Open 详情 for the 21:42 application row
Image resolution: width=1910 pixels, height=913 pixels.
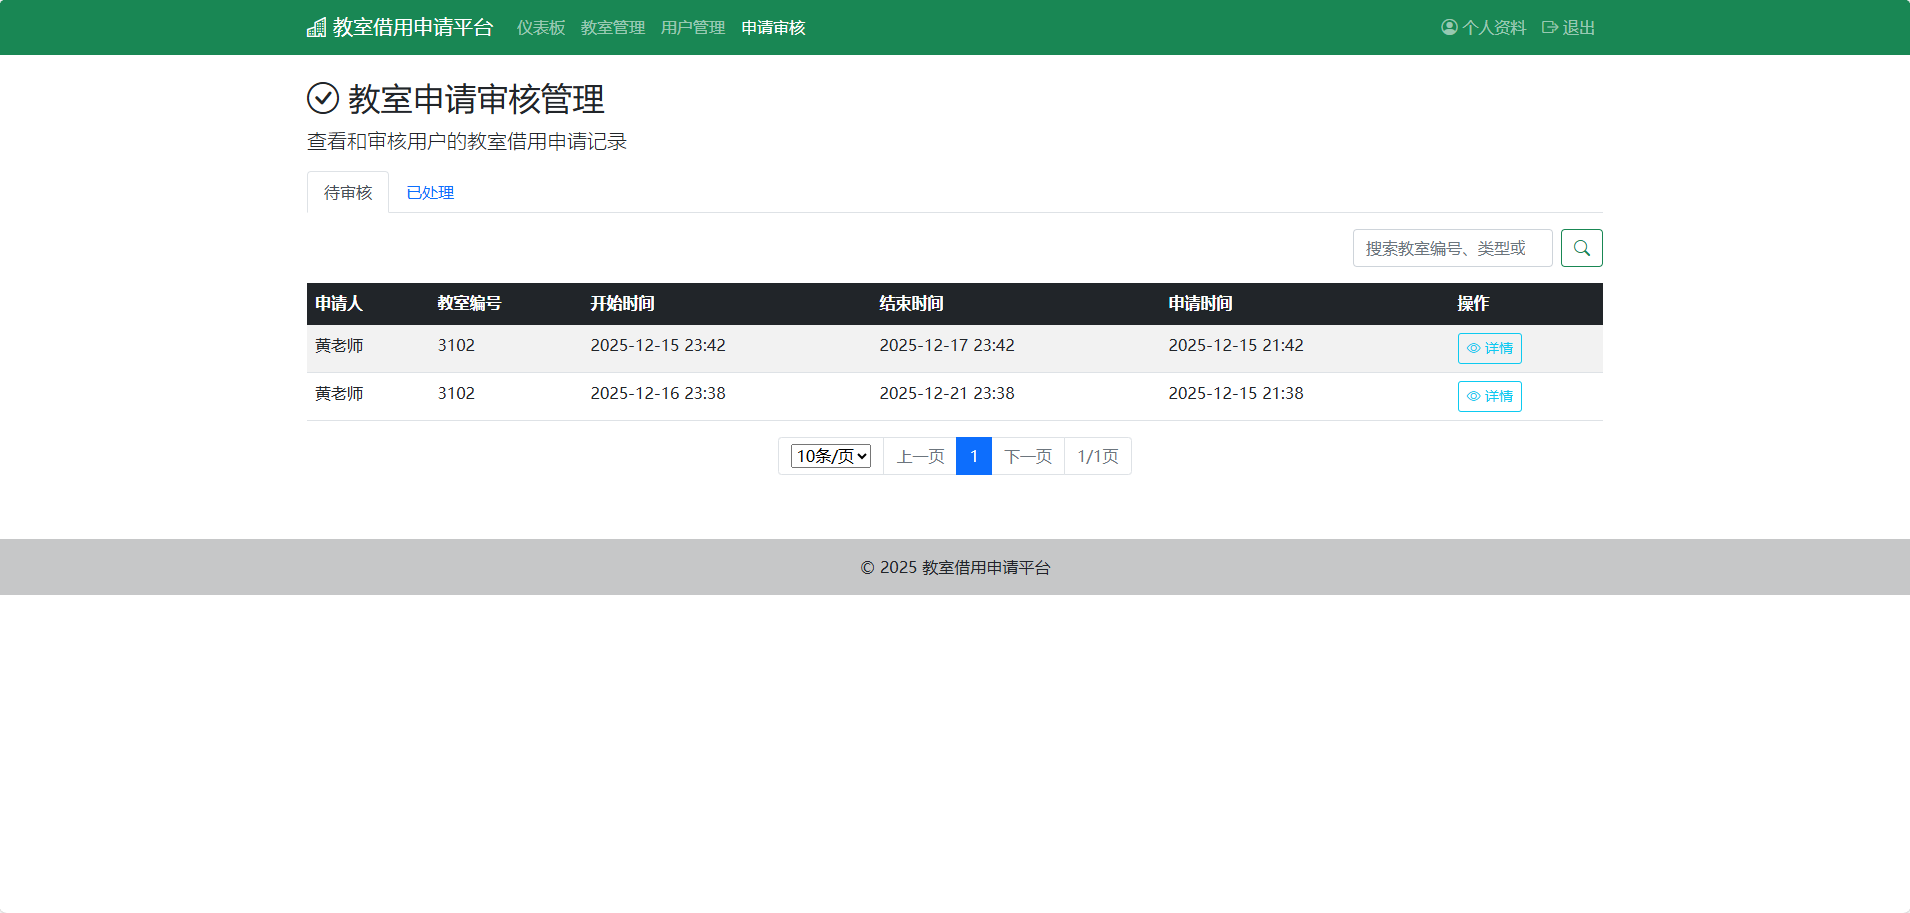pos(1489,348)
